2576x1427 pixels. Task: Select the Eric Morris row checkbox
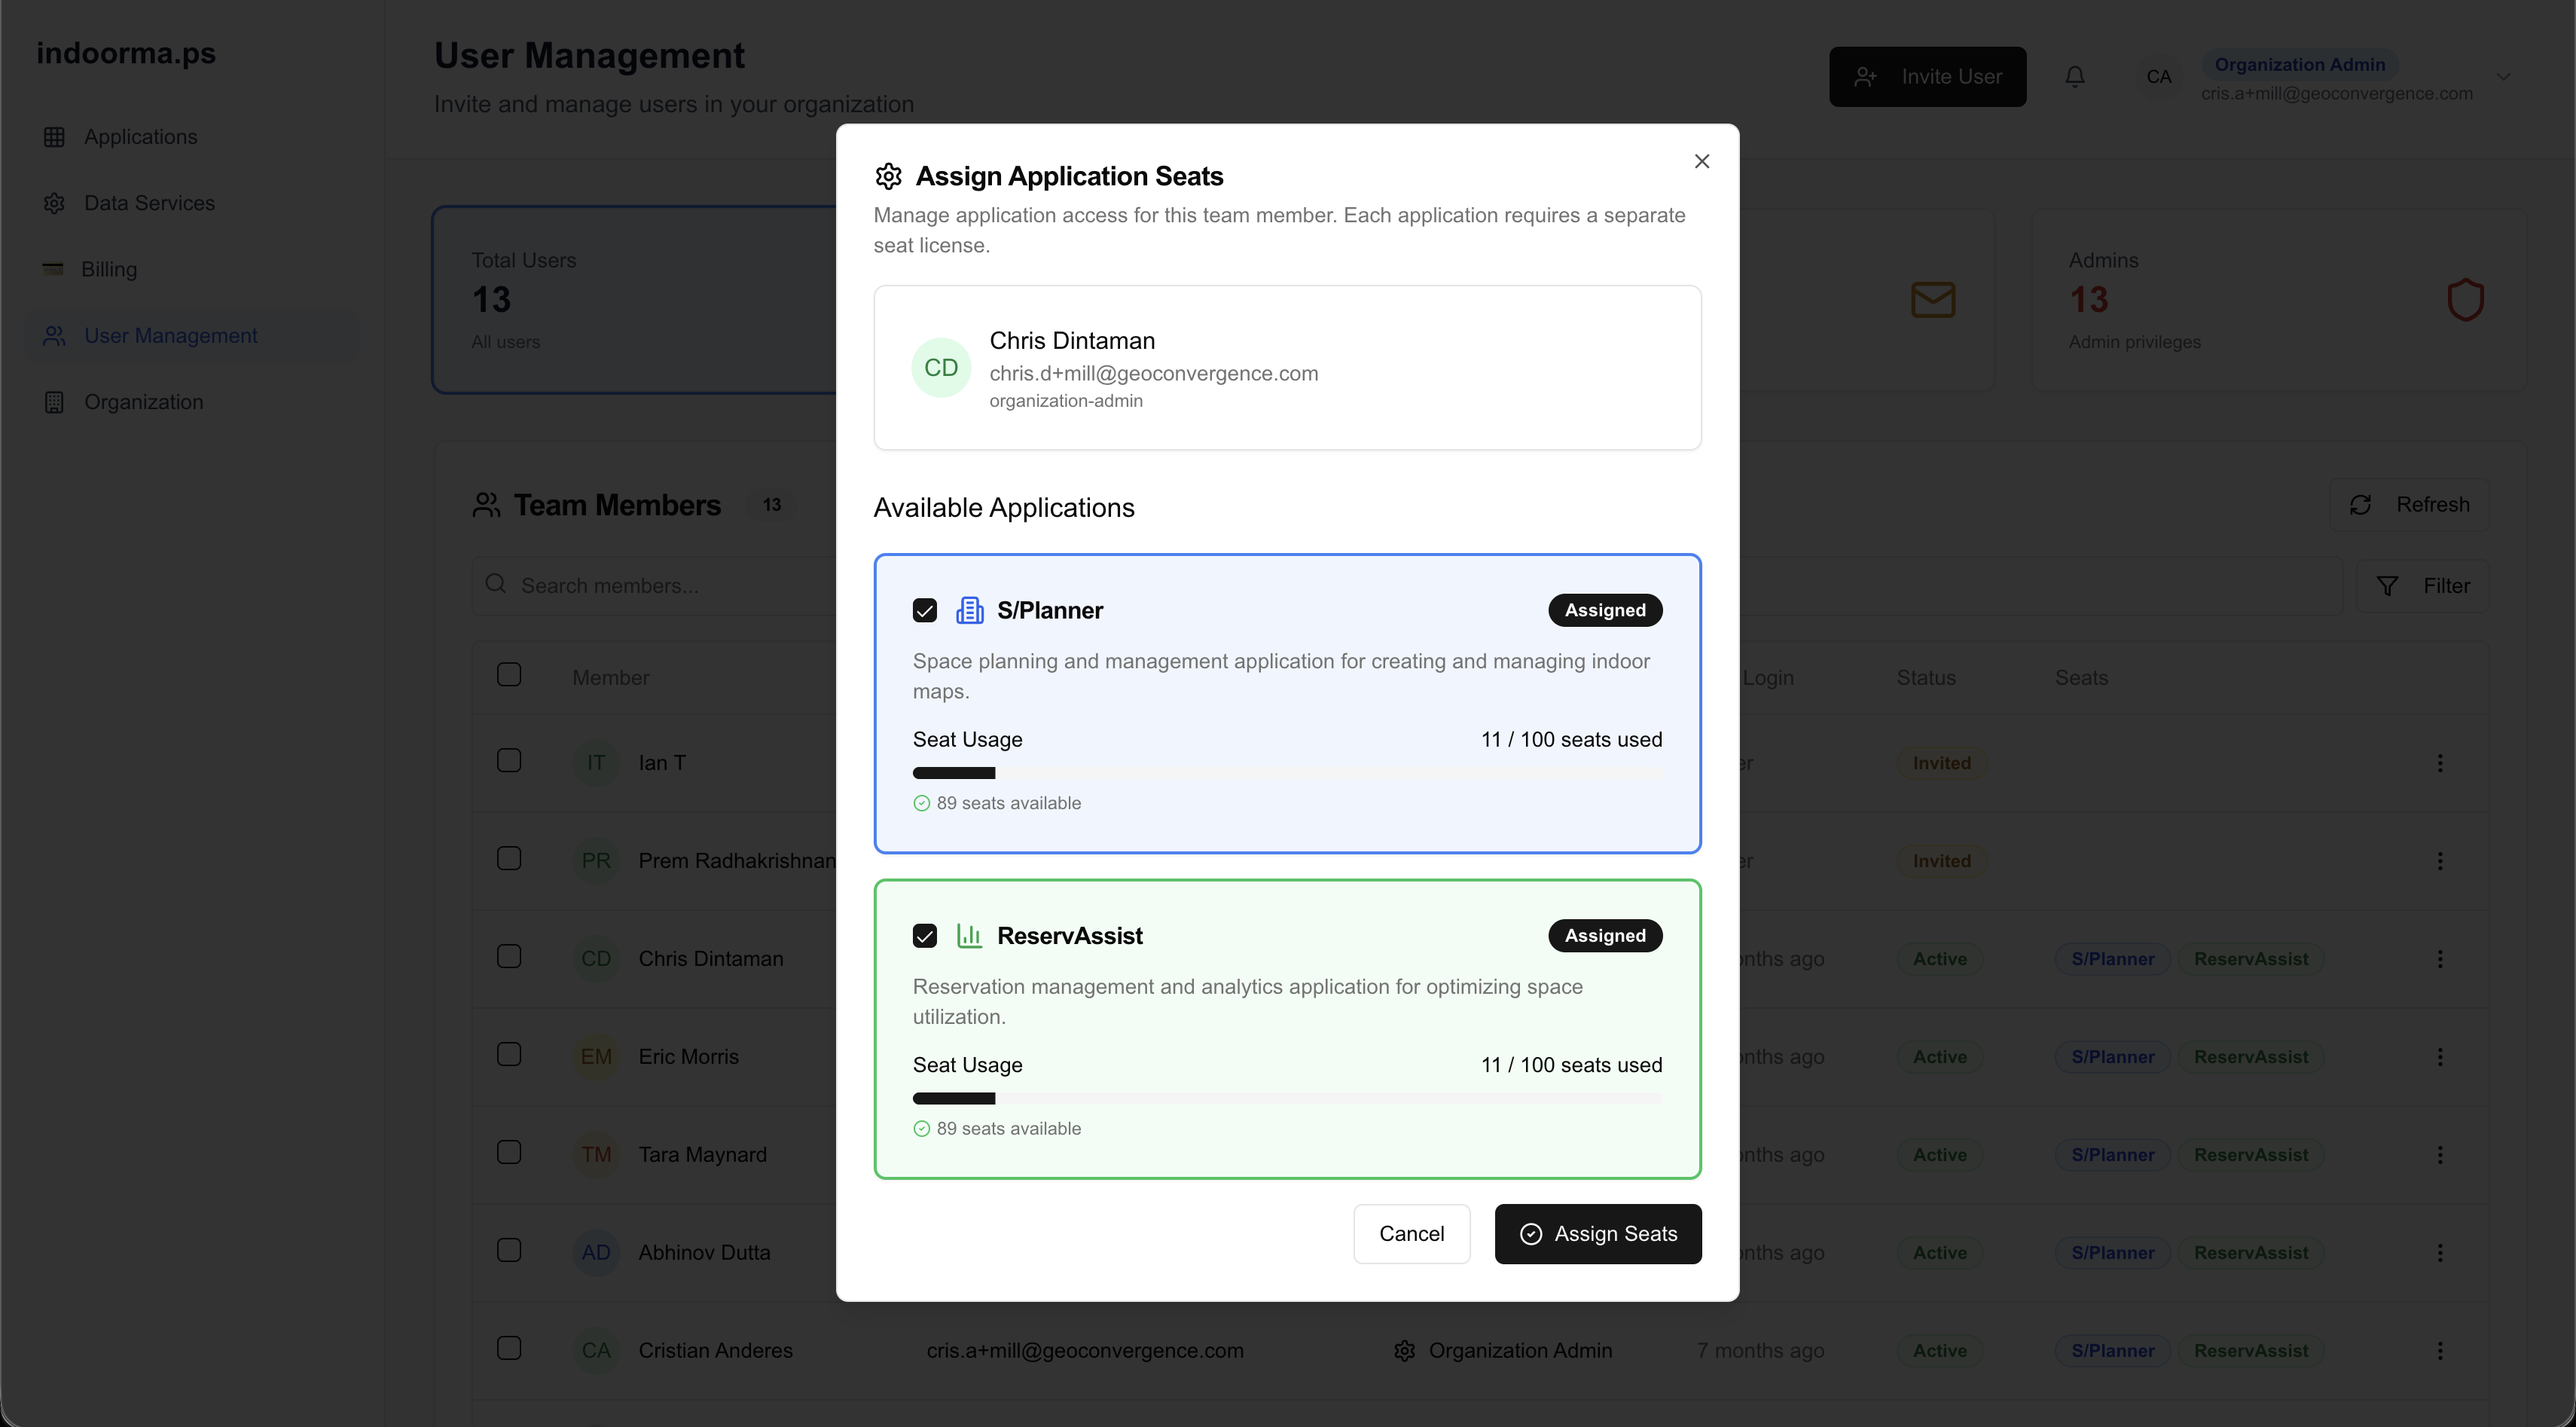pyautogui.click(x=509, y=1055)
